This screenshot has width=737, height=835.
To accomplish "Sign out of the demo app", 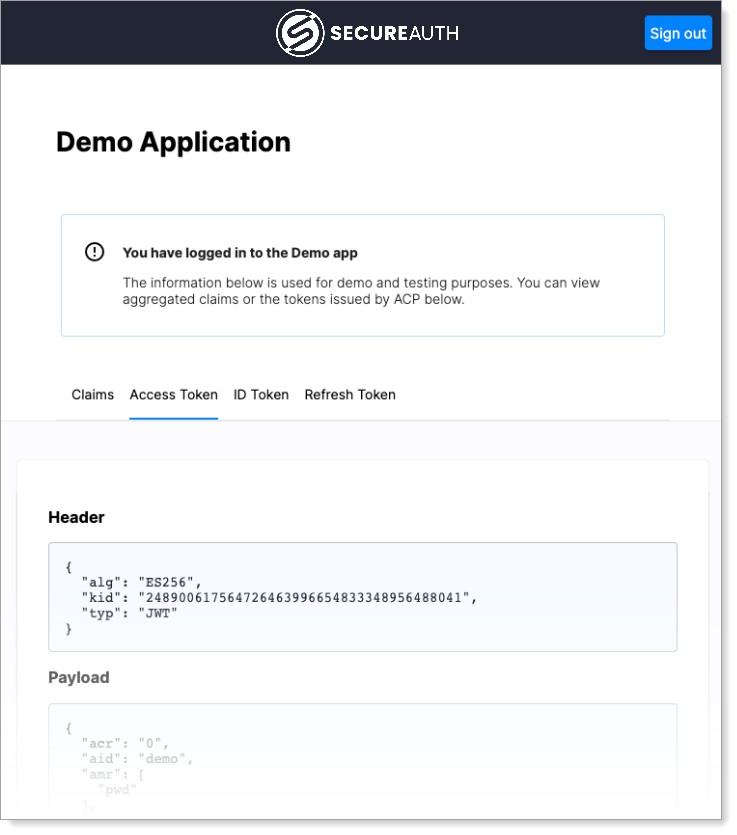I will pyautogui.click(x=678, y=33).
